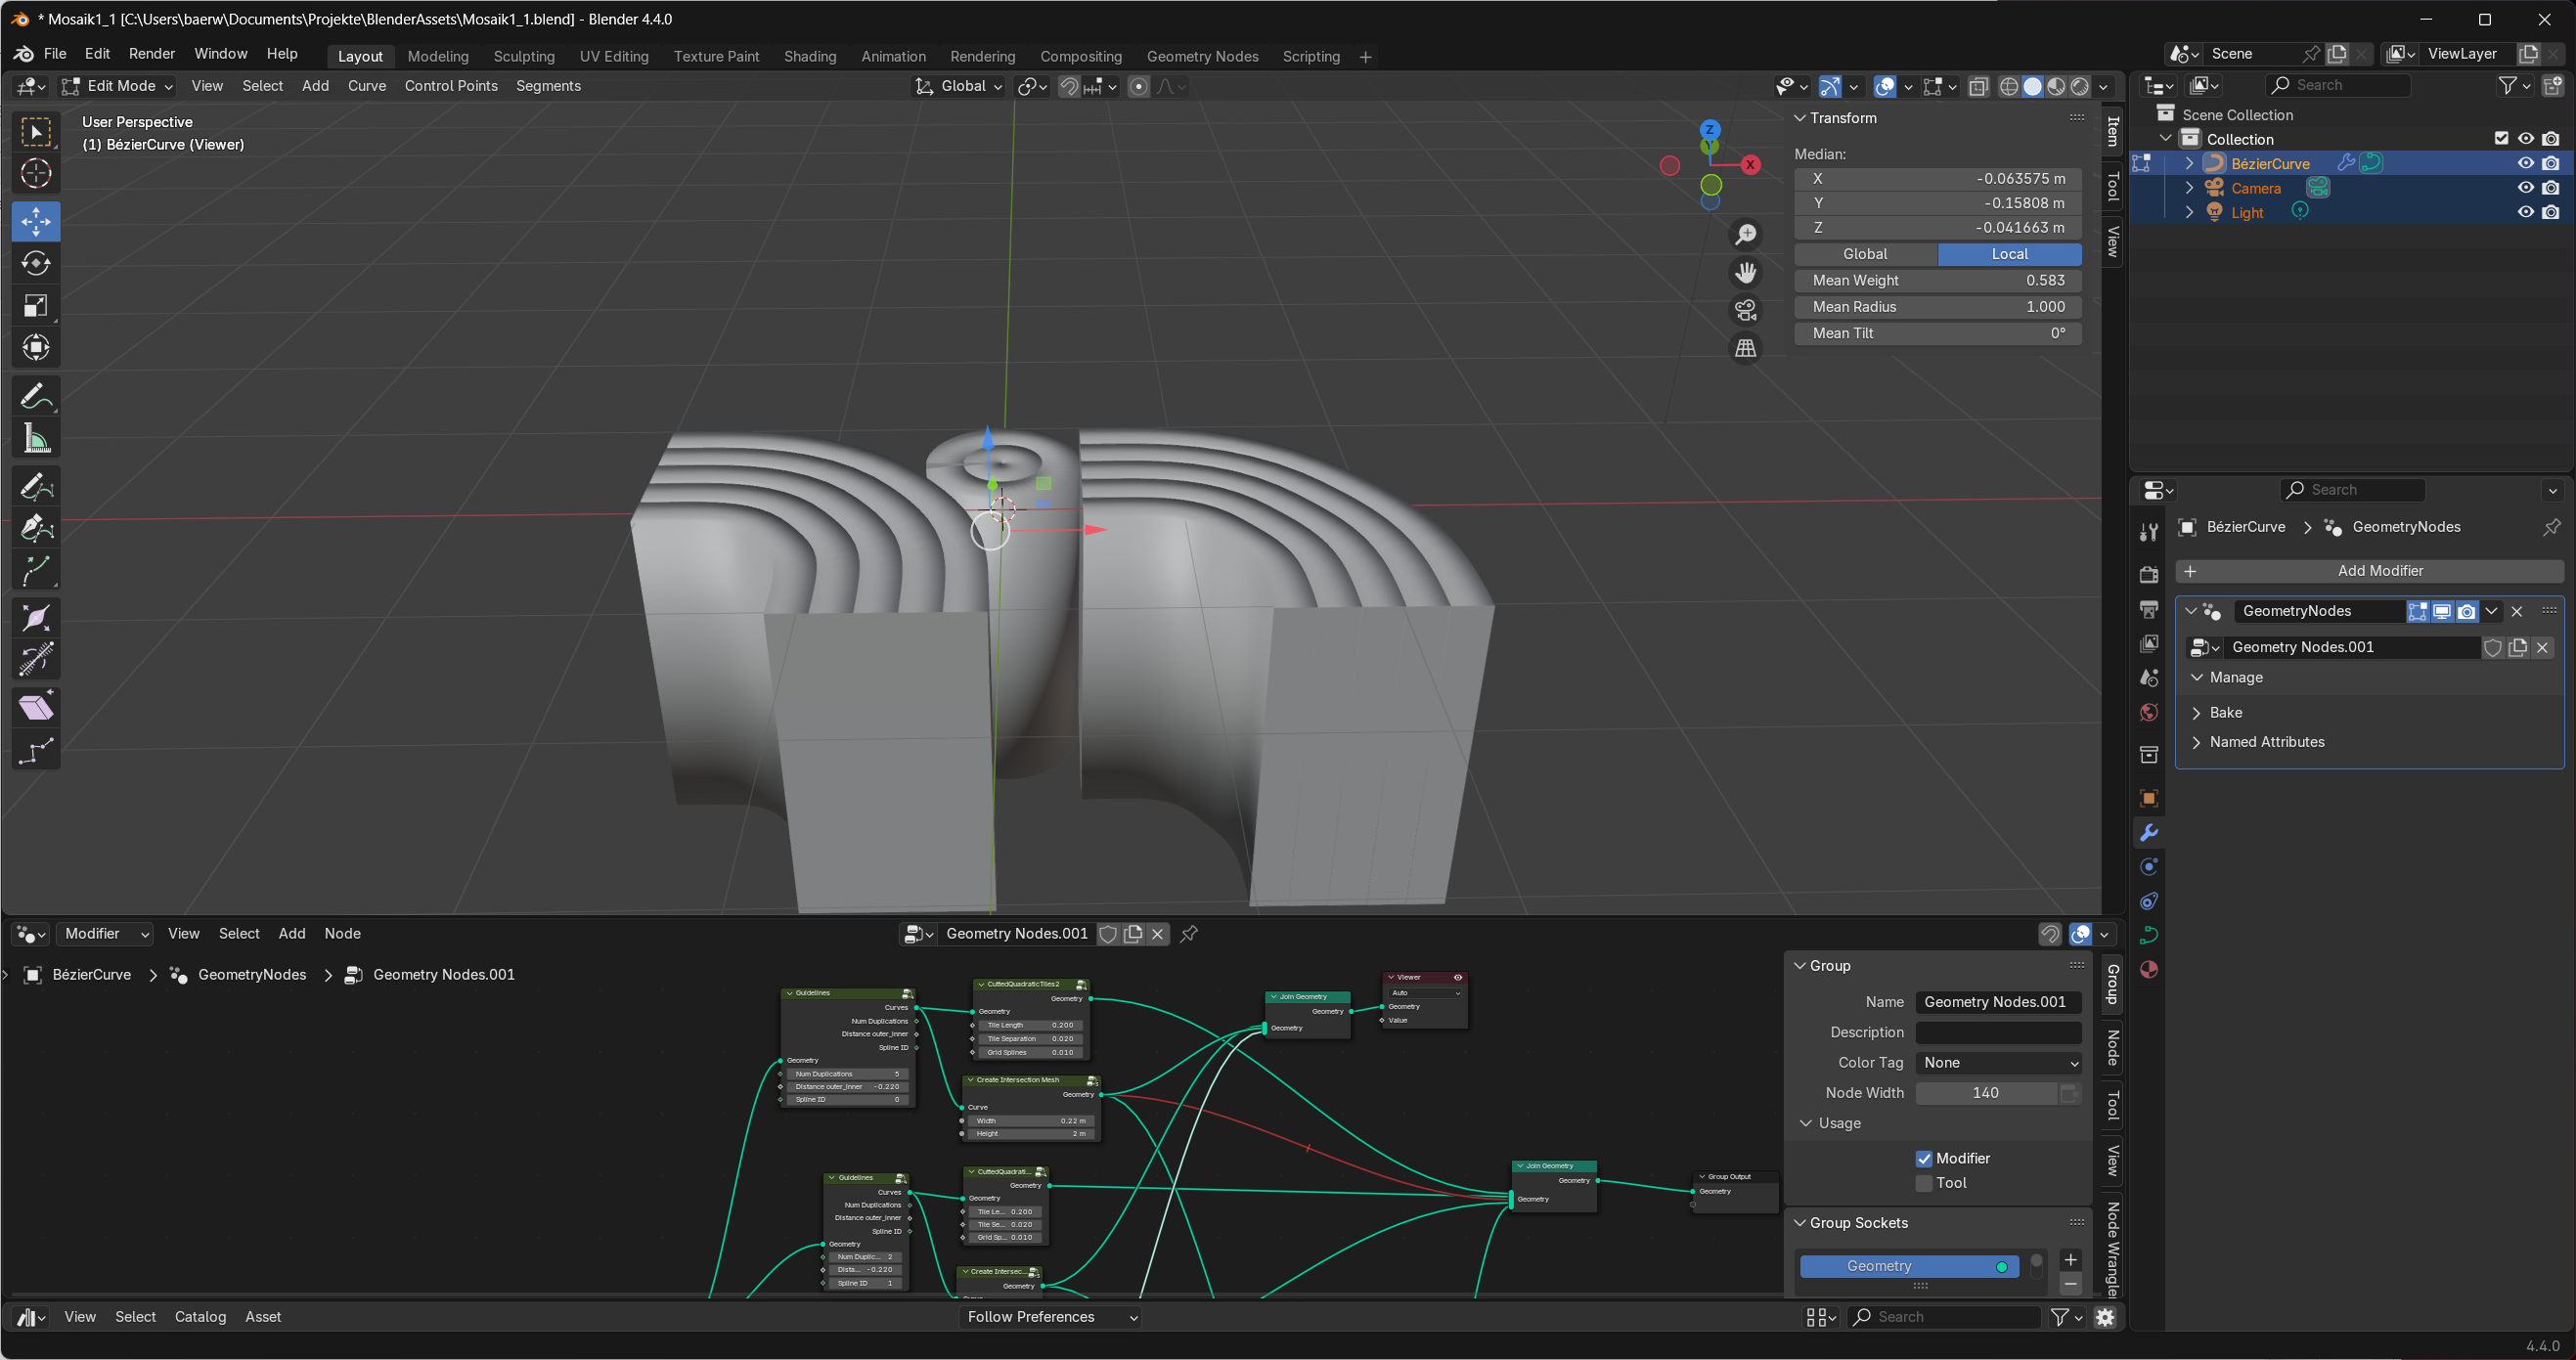Open the Edit Mode dropdown
This screenshot has height=1360, width=2576.
coord(117,86)
